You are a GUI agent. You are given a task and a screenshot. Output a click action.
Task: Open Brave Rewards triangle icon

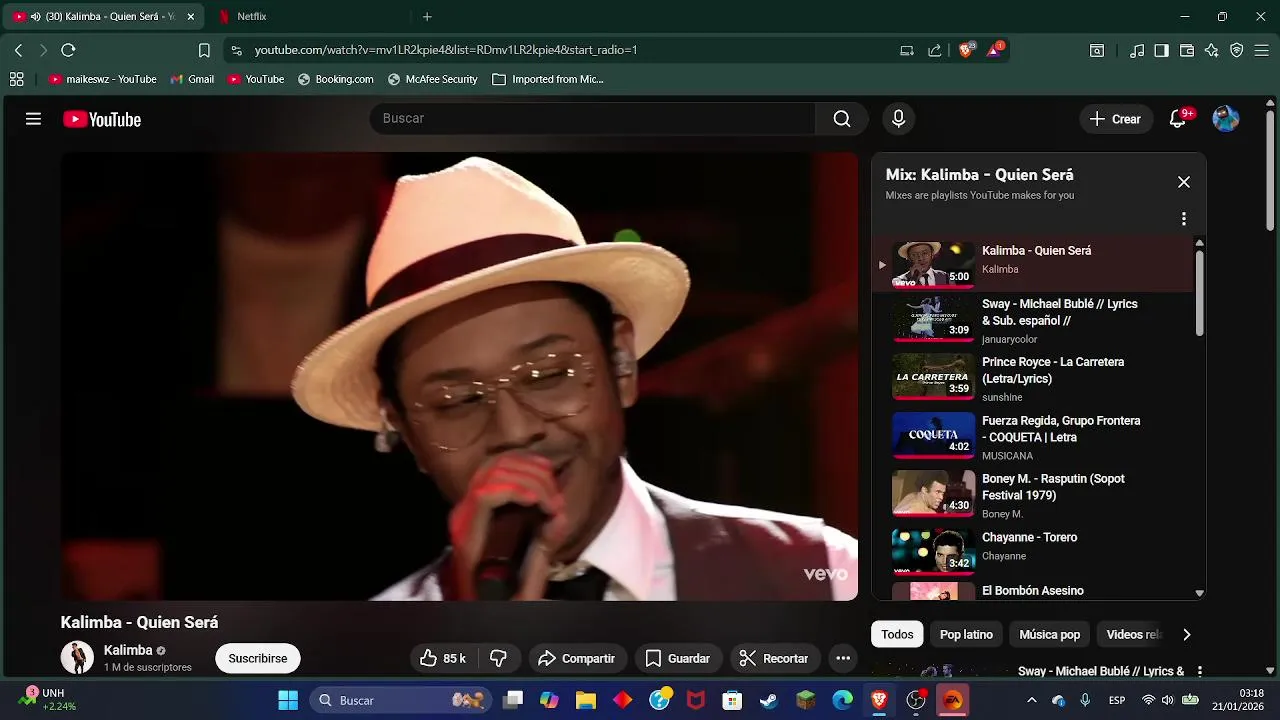coord(995,50)
